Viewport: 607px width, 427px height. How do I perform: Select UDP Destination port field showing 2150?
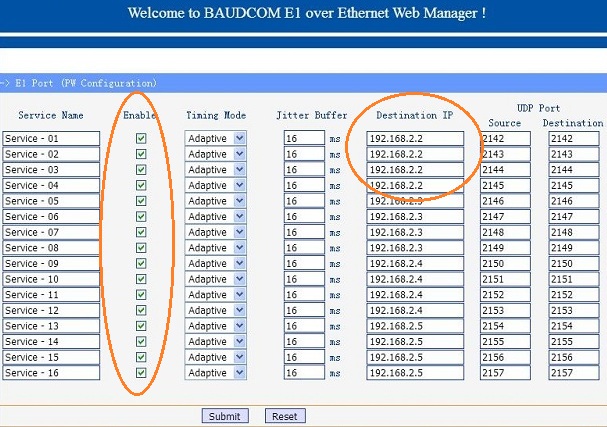click(x=573, y=263)
